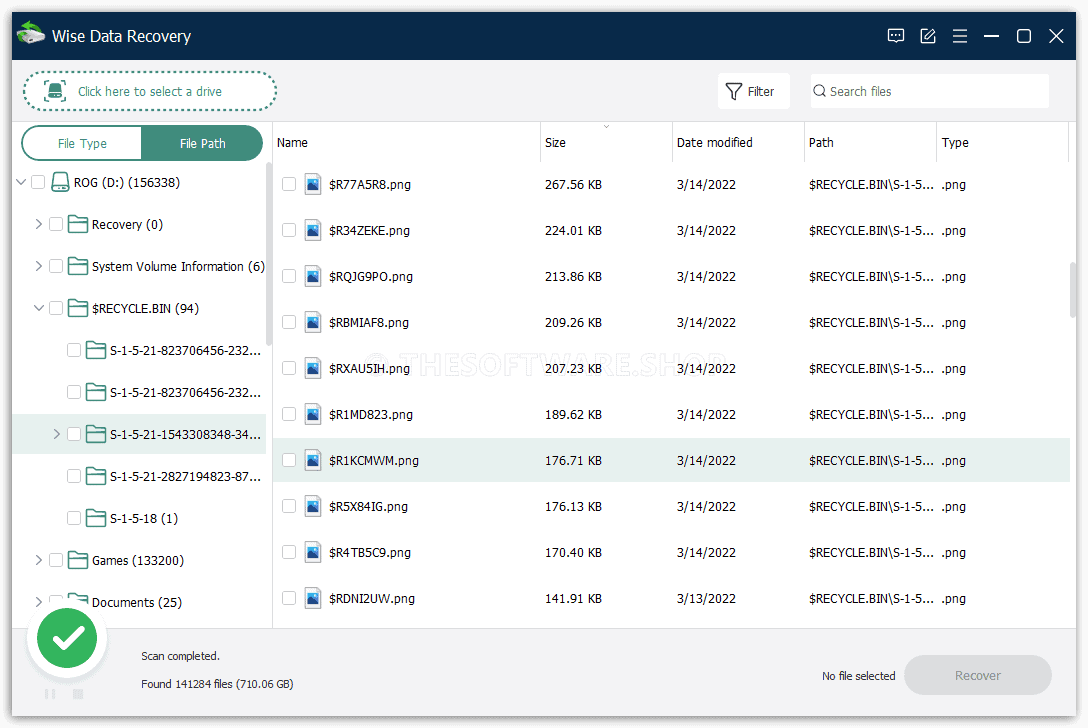The image size is (1088, 728).
Task: Click the drive scan icon in the select-drive box
Action: 55,91
